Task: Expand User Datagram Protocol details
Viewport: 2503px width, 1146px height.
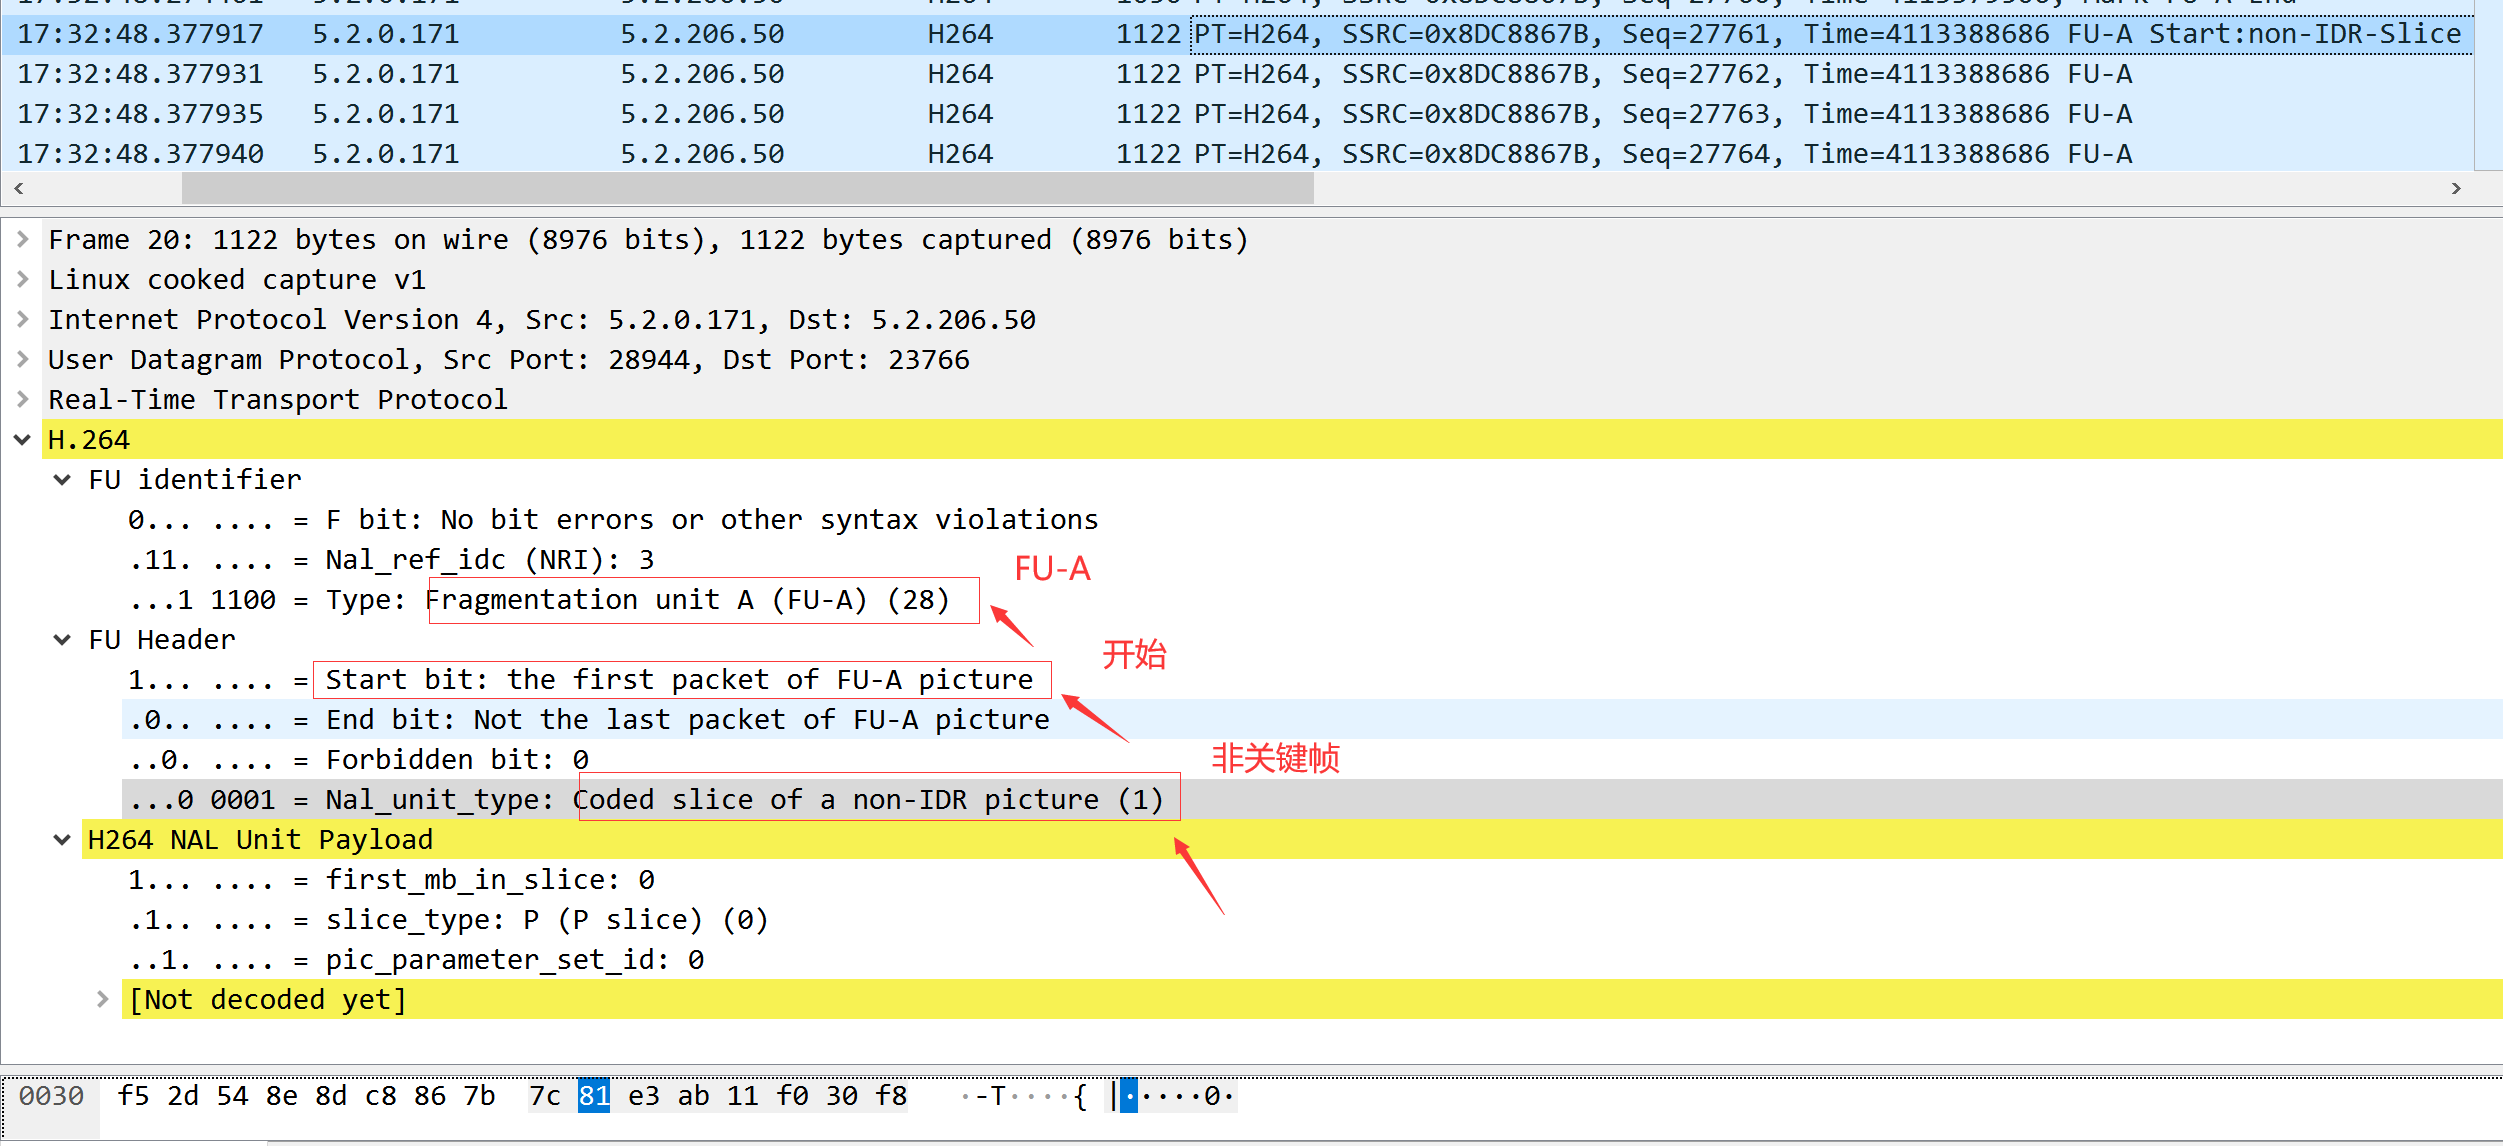Action: [22, 359]
